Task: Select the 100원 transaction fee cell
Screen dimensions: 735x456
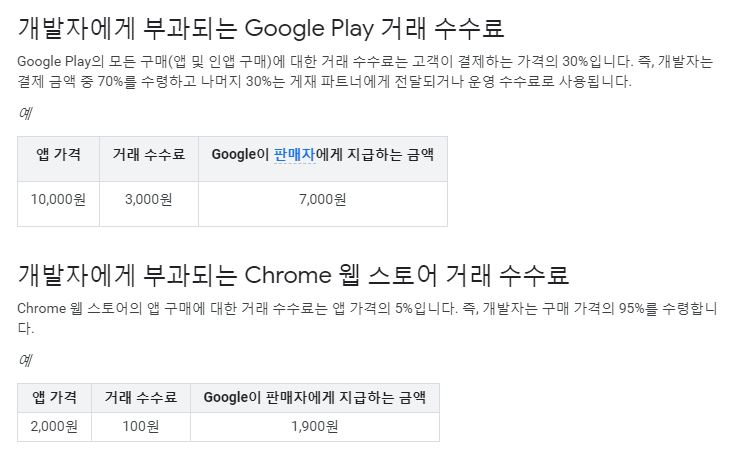Action: (141, 427)
